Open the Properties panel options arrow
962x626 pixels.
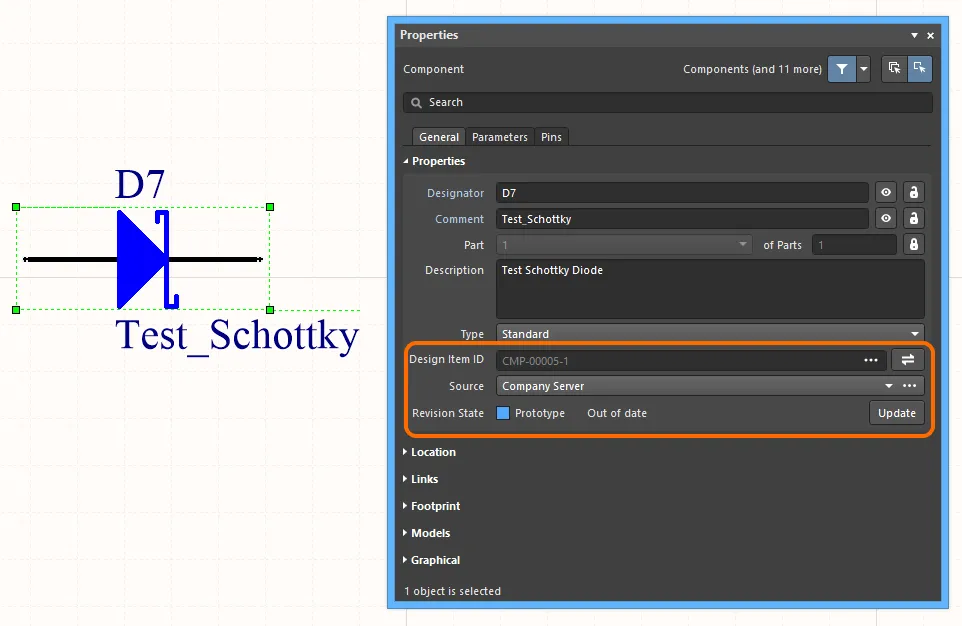point(914,36)
